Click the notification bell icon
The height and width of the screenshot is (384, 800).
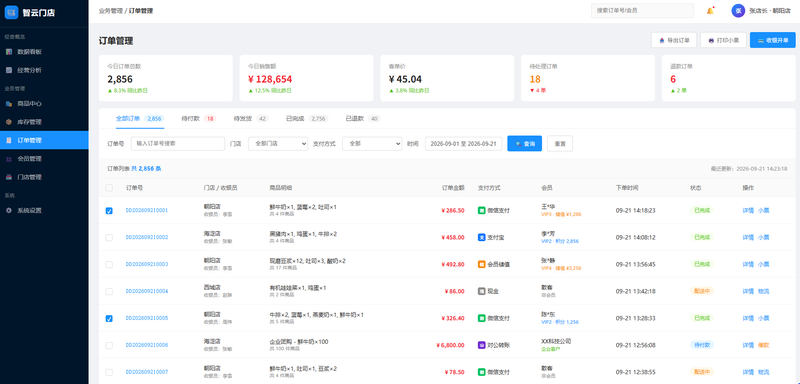coord(710,11)
